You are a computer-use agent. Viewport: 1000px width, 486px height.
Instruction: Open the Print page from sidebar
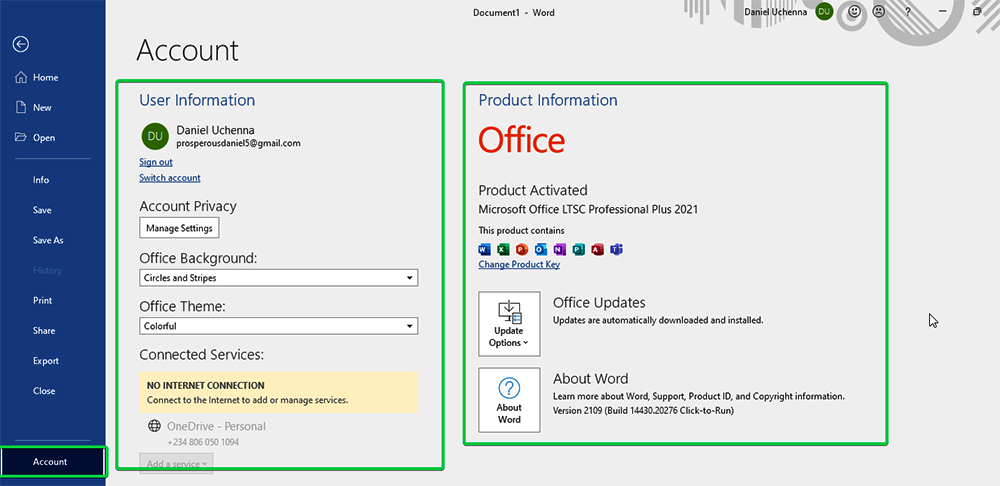(x=43, y=300)
